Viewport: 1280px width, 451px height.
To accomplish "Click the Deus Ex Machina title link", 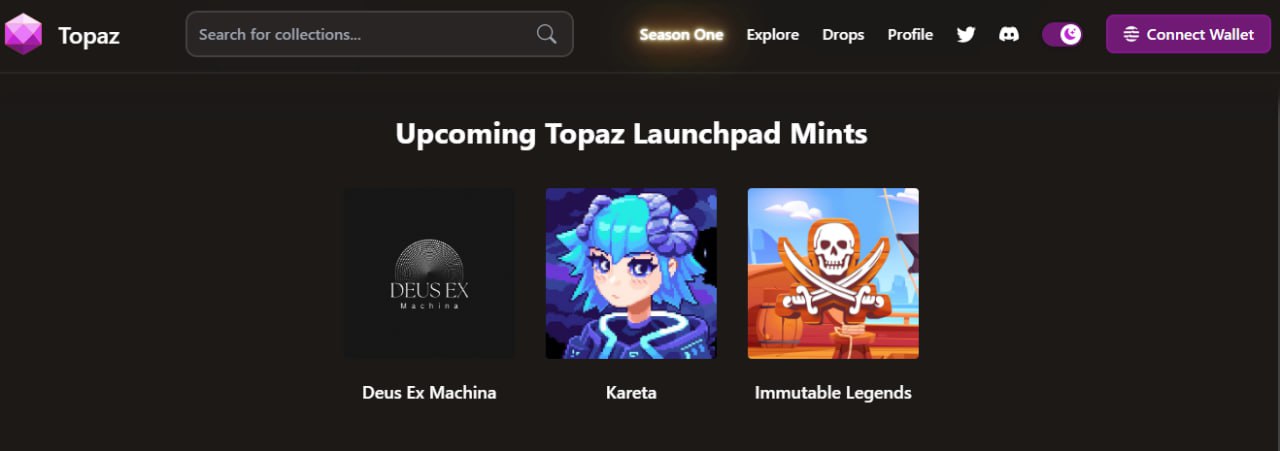I will click(x=429, y=392).
